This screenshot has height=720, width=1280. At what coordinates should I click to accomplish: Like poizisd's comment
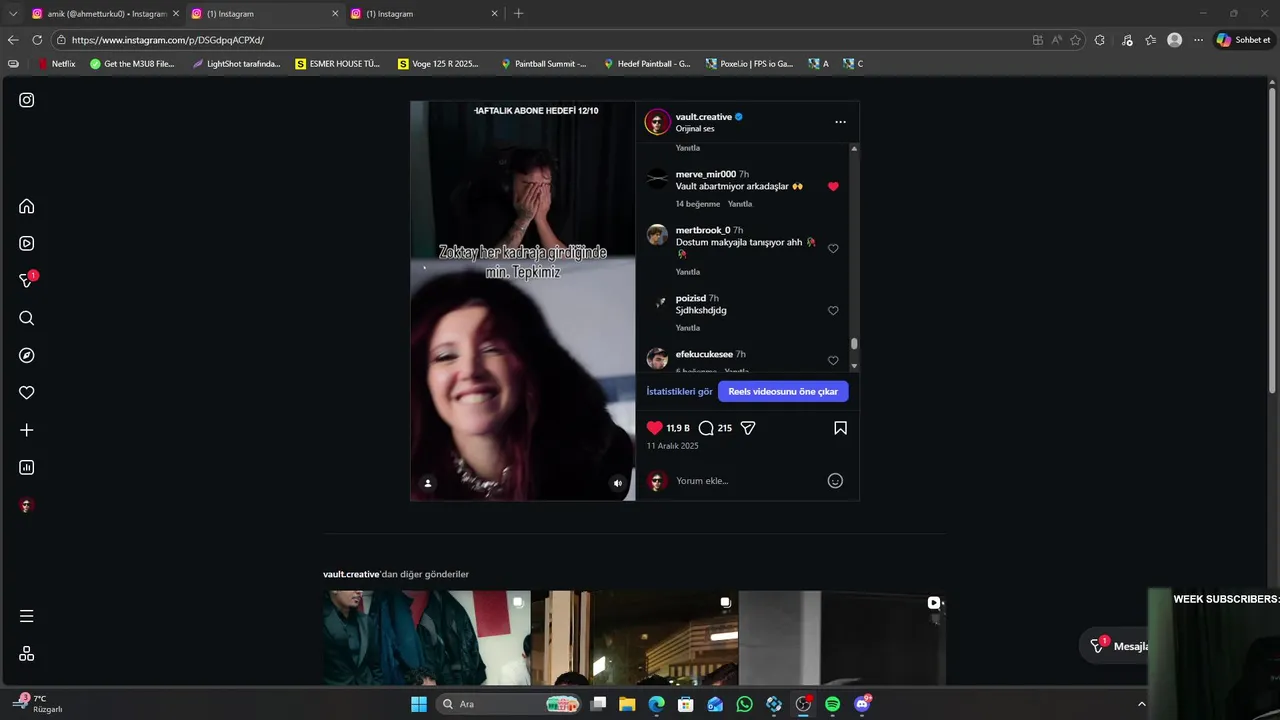pyautogui.click(x=833, y=311)
